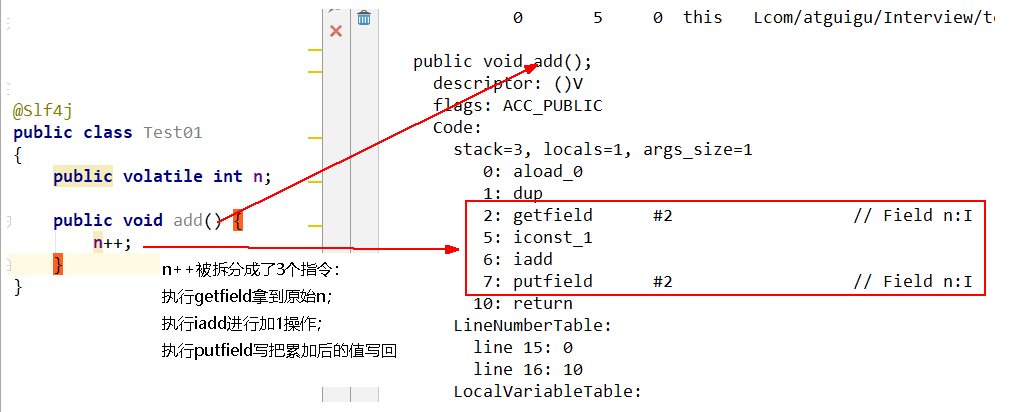Viewport: 1012px width, 412px height.
Task: Click the red X close icon
Action: (336, 31)
